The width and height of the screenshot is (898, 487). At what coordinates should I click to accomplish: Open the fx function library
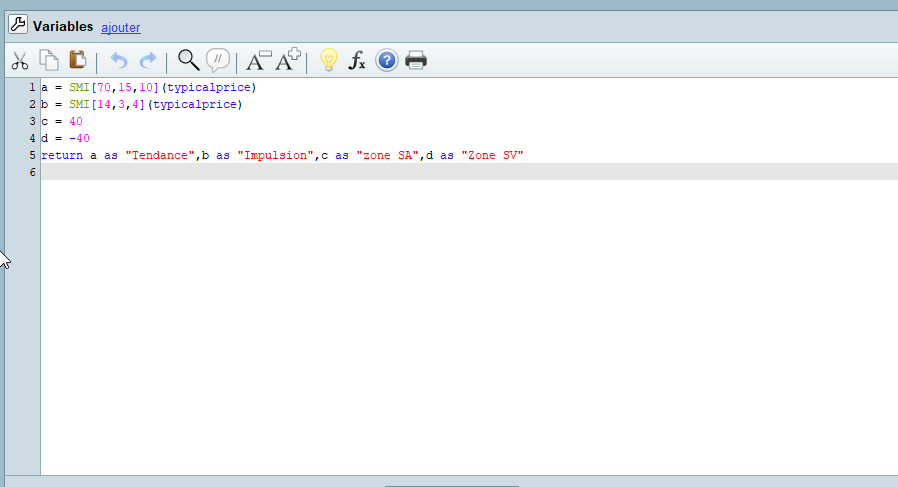coord(357,60)
